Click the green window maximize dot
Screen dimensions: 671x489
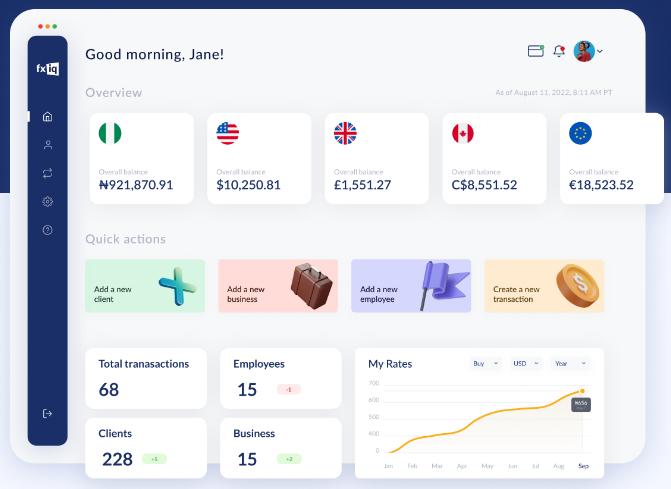55,27
